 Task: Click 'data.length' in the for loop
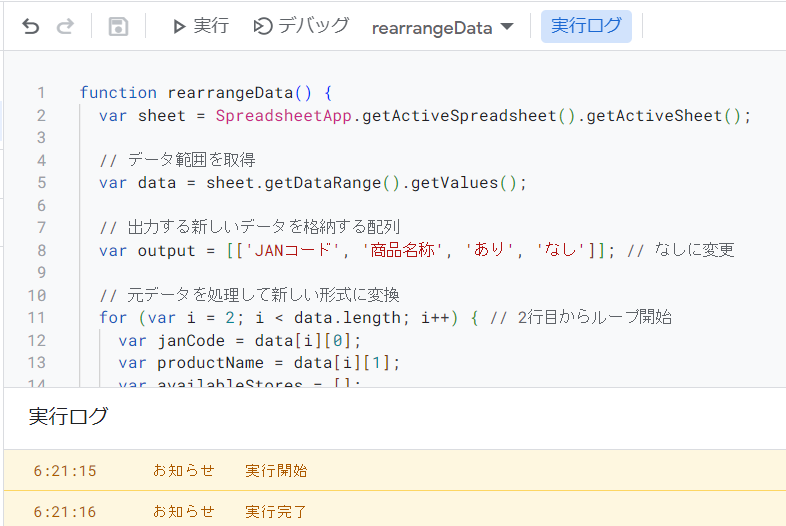pos(347,317)
